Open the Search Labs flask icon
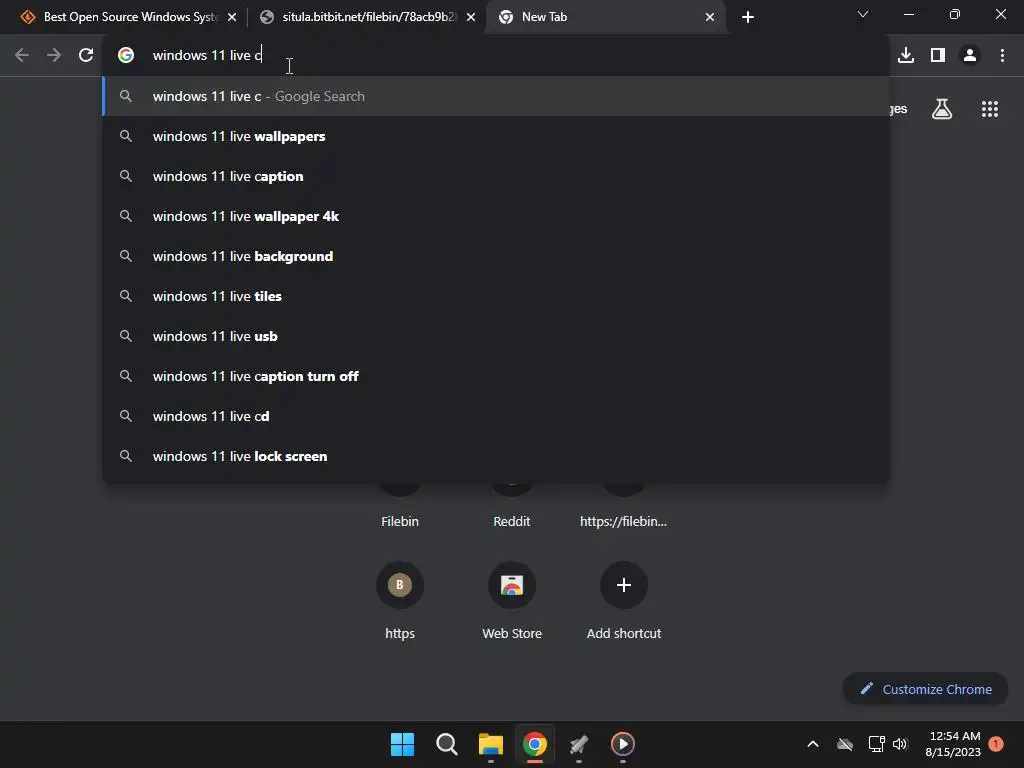Image resolution: width=1024 pixels, height=768 pixels. [942, 108]
